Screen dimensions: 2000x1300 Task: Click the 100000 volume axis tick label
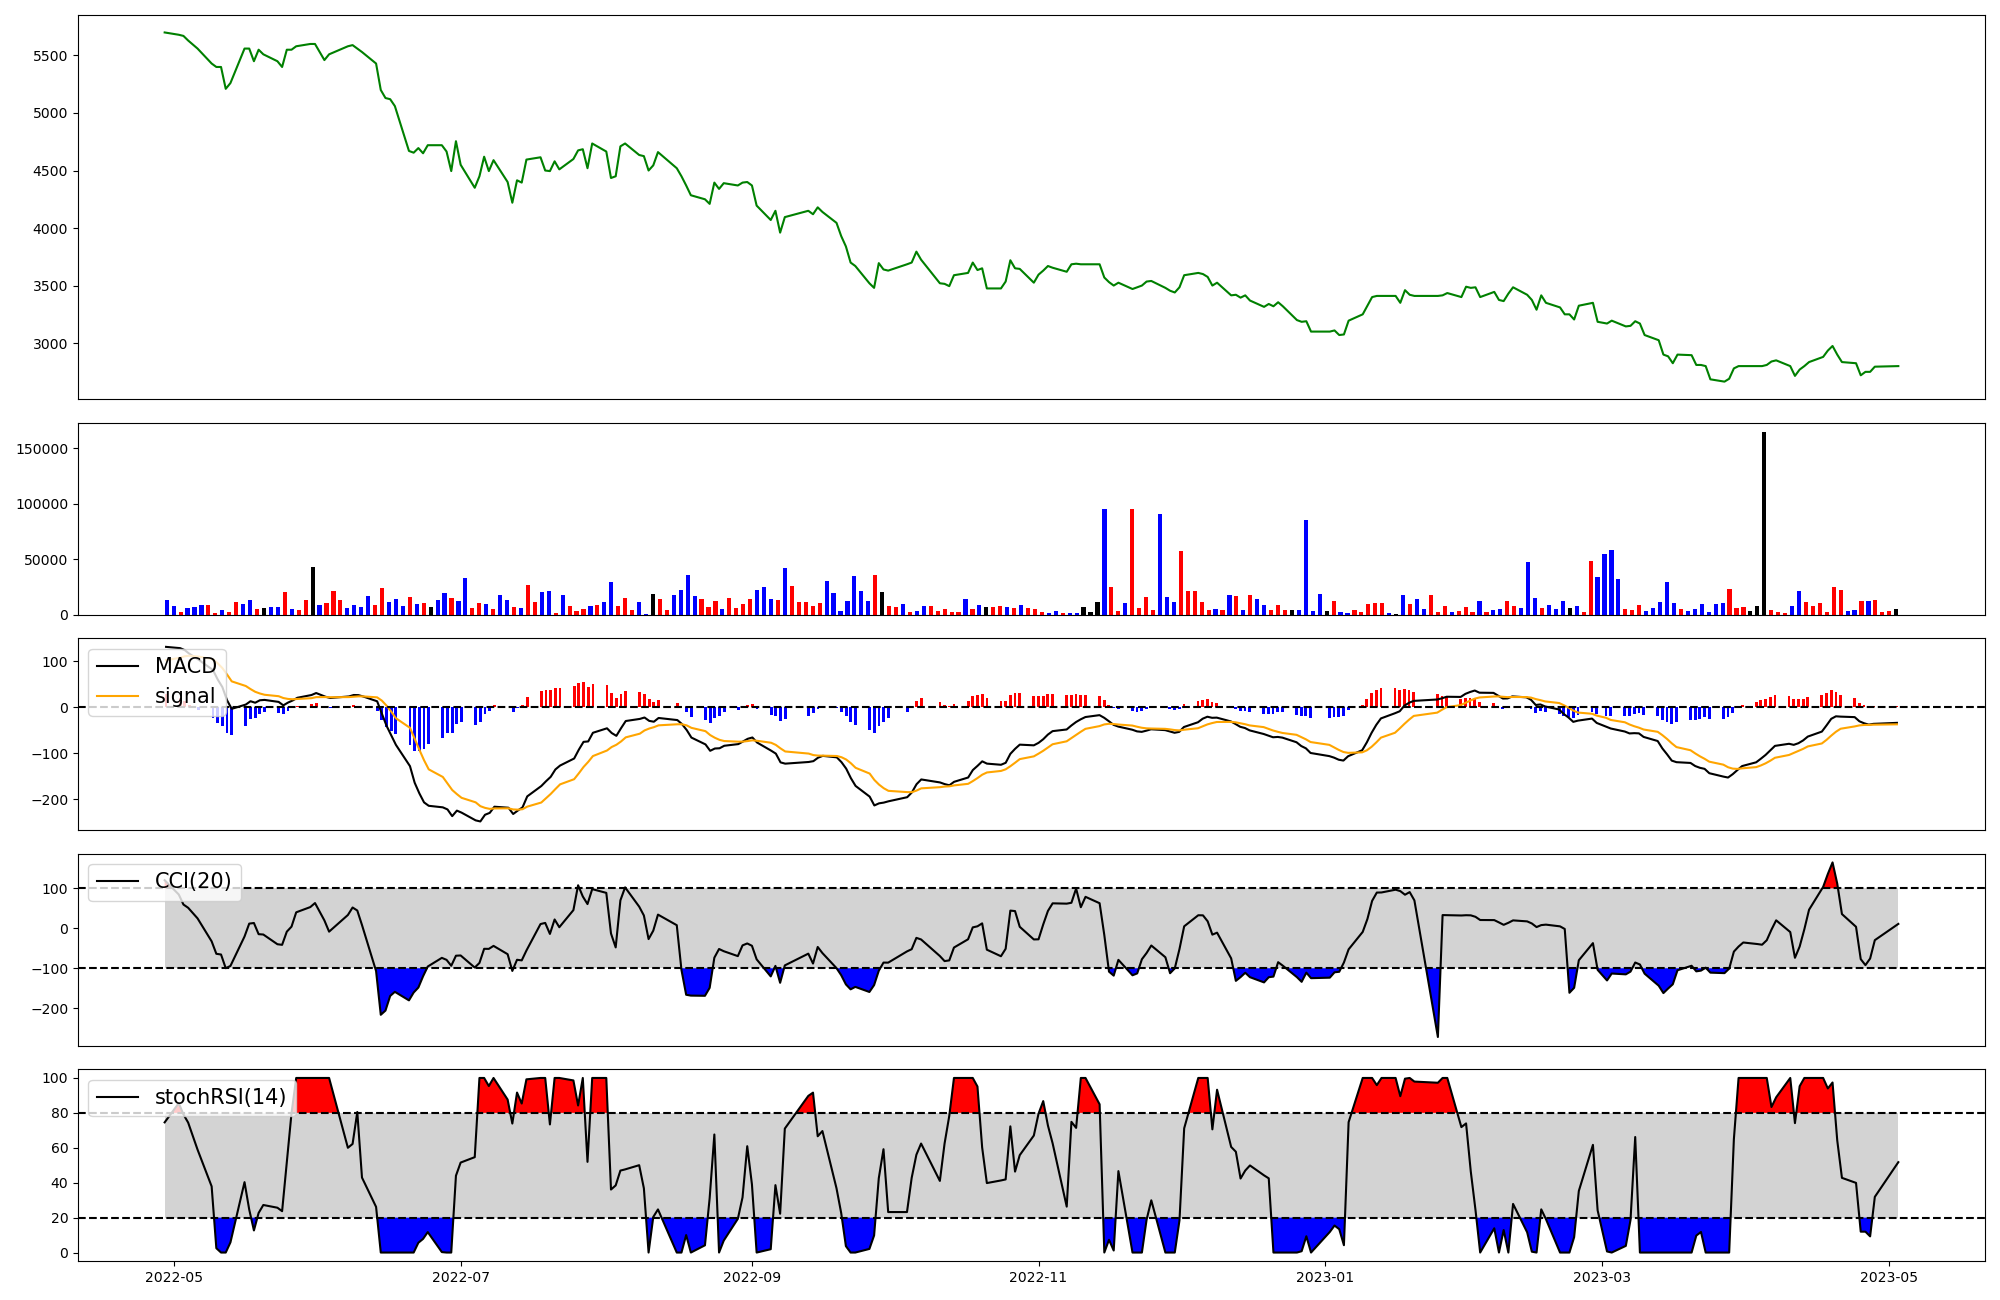[x=42, y=505]
